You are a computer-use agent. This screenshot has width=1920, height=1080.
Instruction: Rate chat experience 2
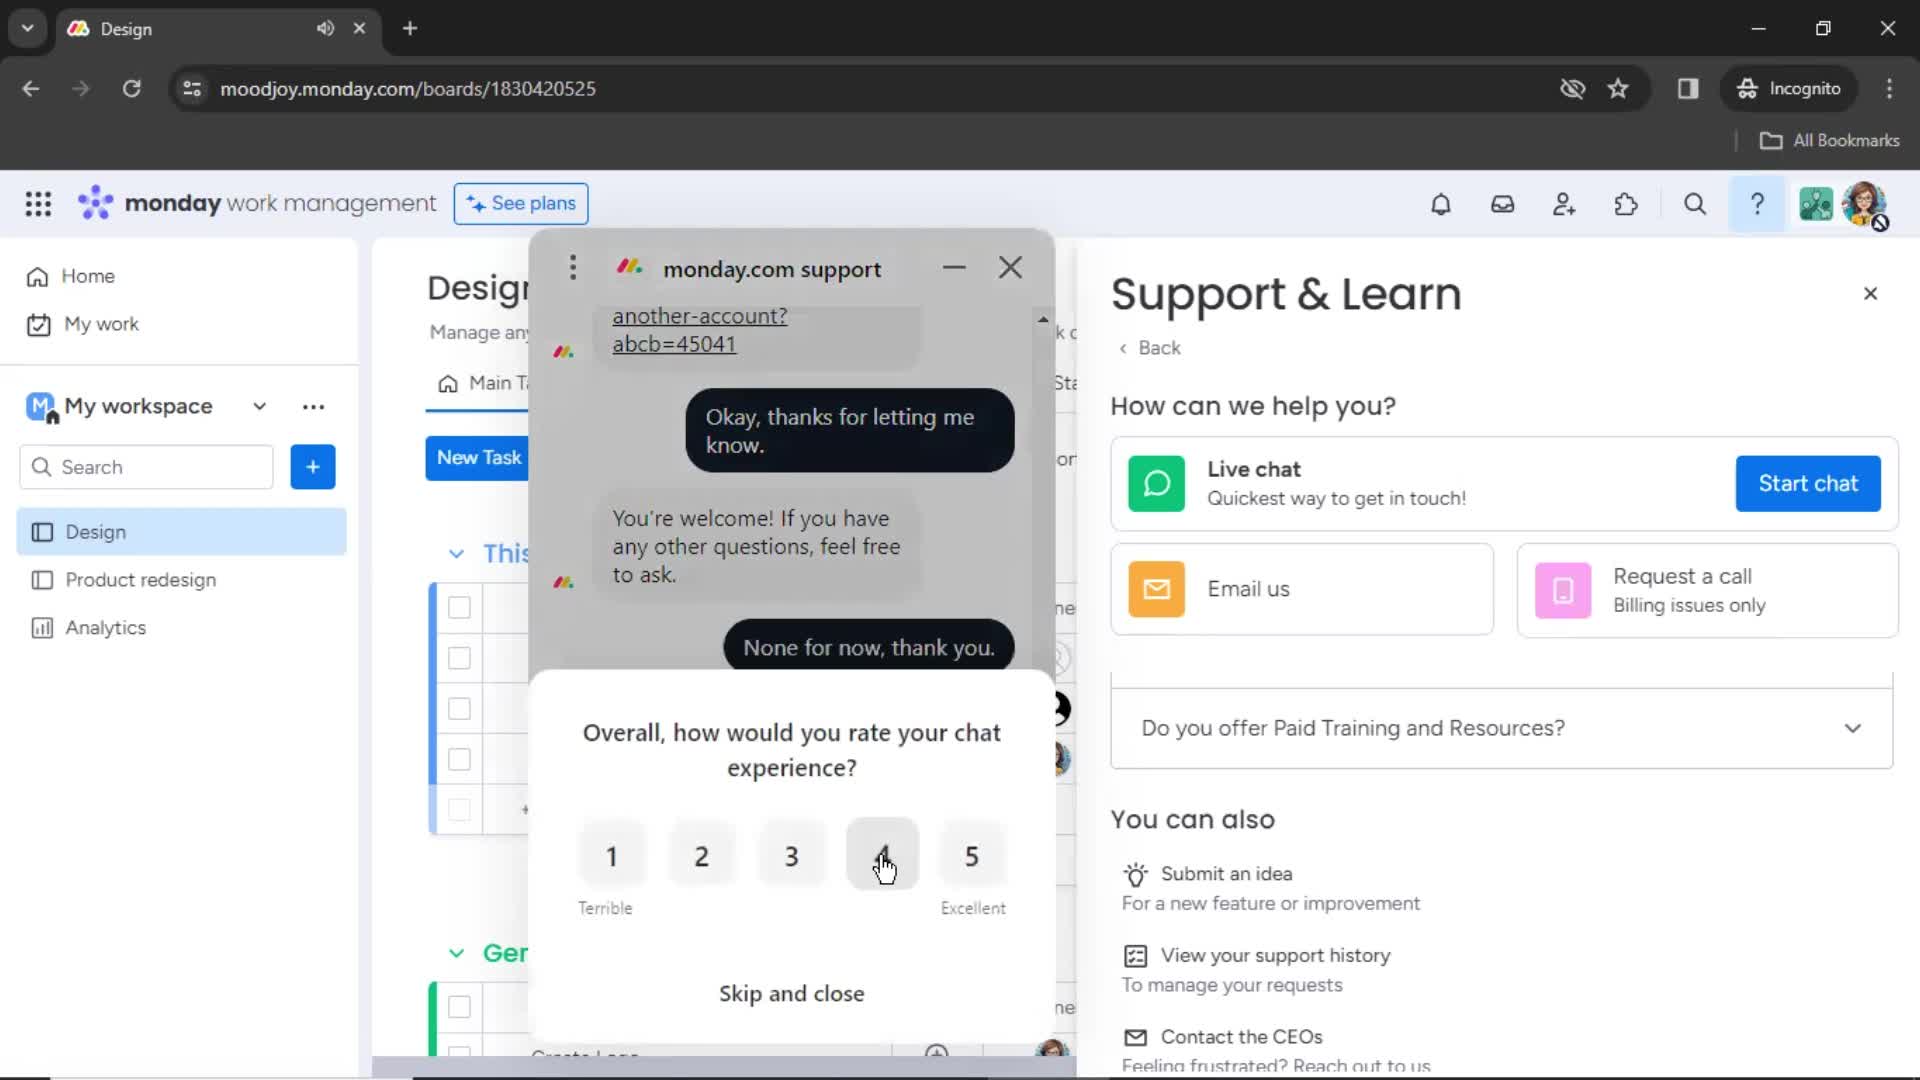click(x=702, y=855)
